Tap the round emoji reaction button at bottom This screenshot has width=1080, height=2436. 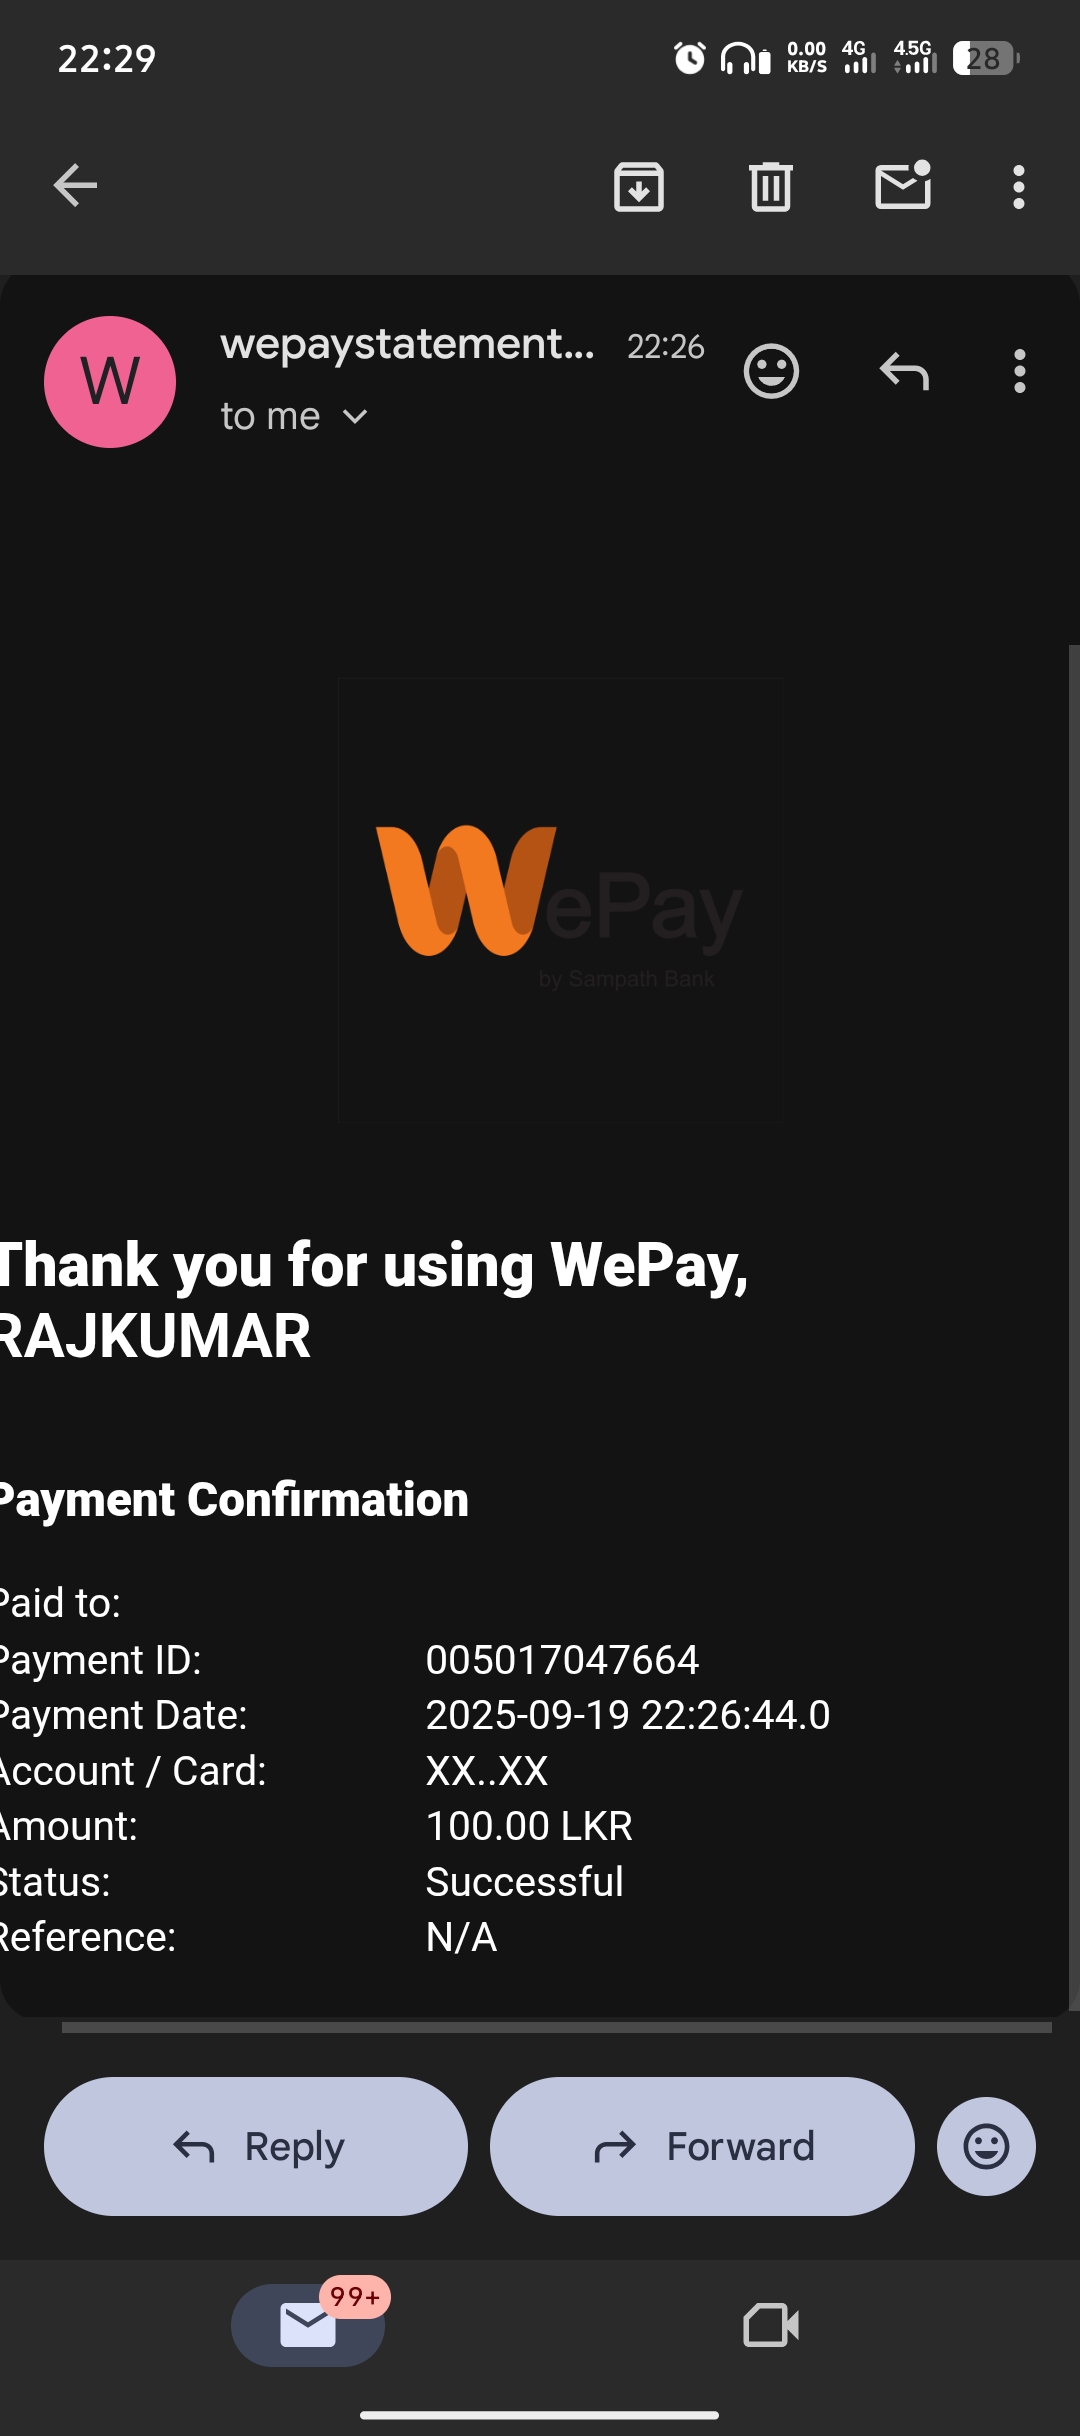[986, 2146]
